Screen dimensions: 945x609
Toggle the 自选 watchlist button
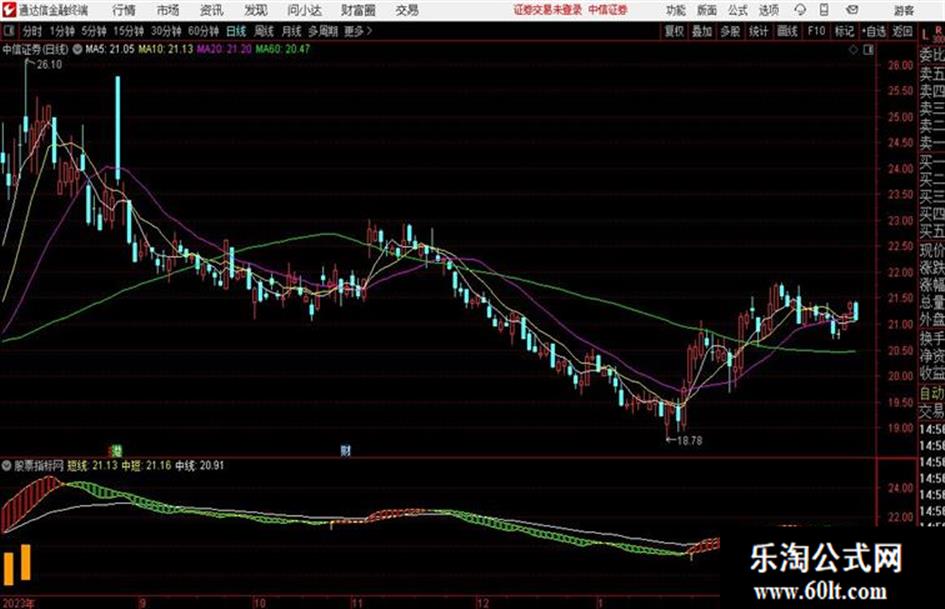pos(873,31)
